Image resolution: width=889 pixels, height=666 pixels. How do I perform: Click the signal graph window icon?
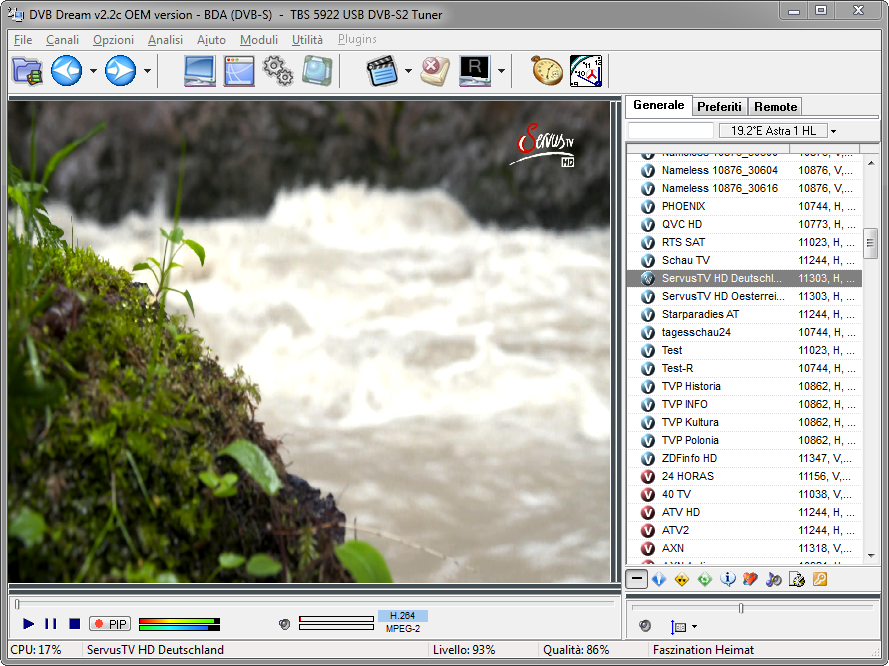[239, 71]
